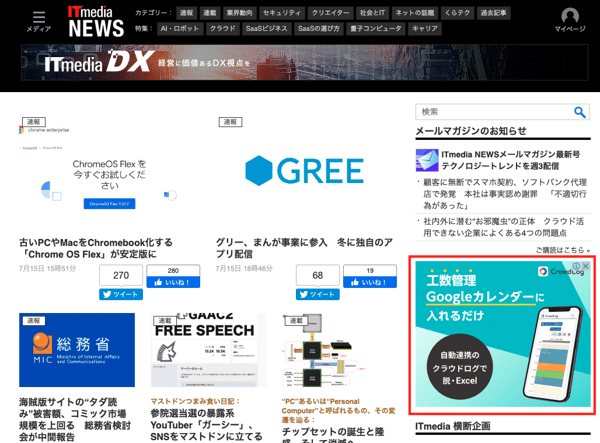Viewport: 600px width, 443px height.
Task: Click the 7月15日 18時46分 timestamp
Action: [x=244, y=269]
